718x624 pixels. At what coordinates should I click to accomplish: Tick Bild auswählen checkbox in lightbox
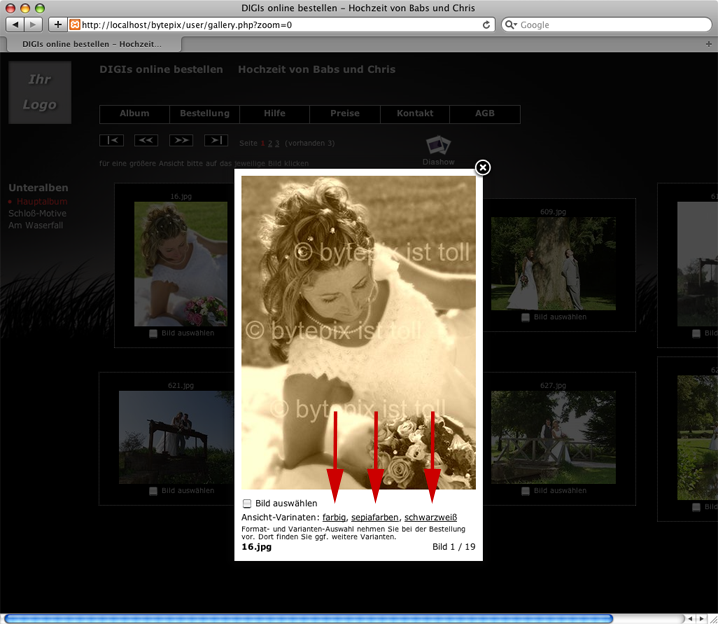247,504
